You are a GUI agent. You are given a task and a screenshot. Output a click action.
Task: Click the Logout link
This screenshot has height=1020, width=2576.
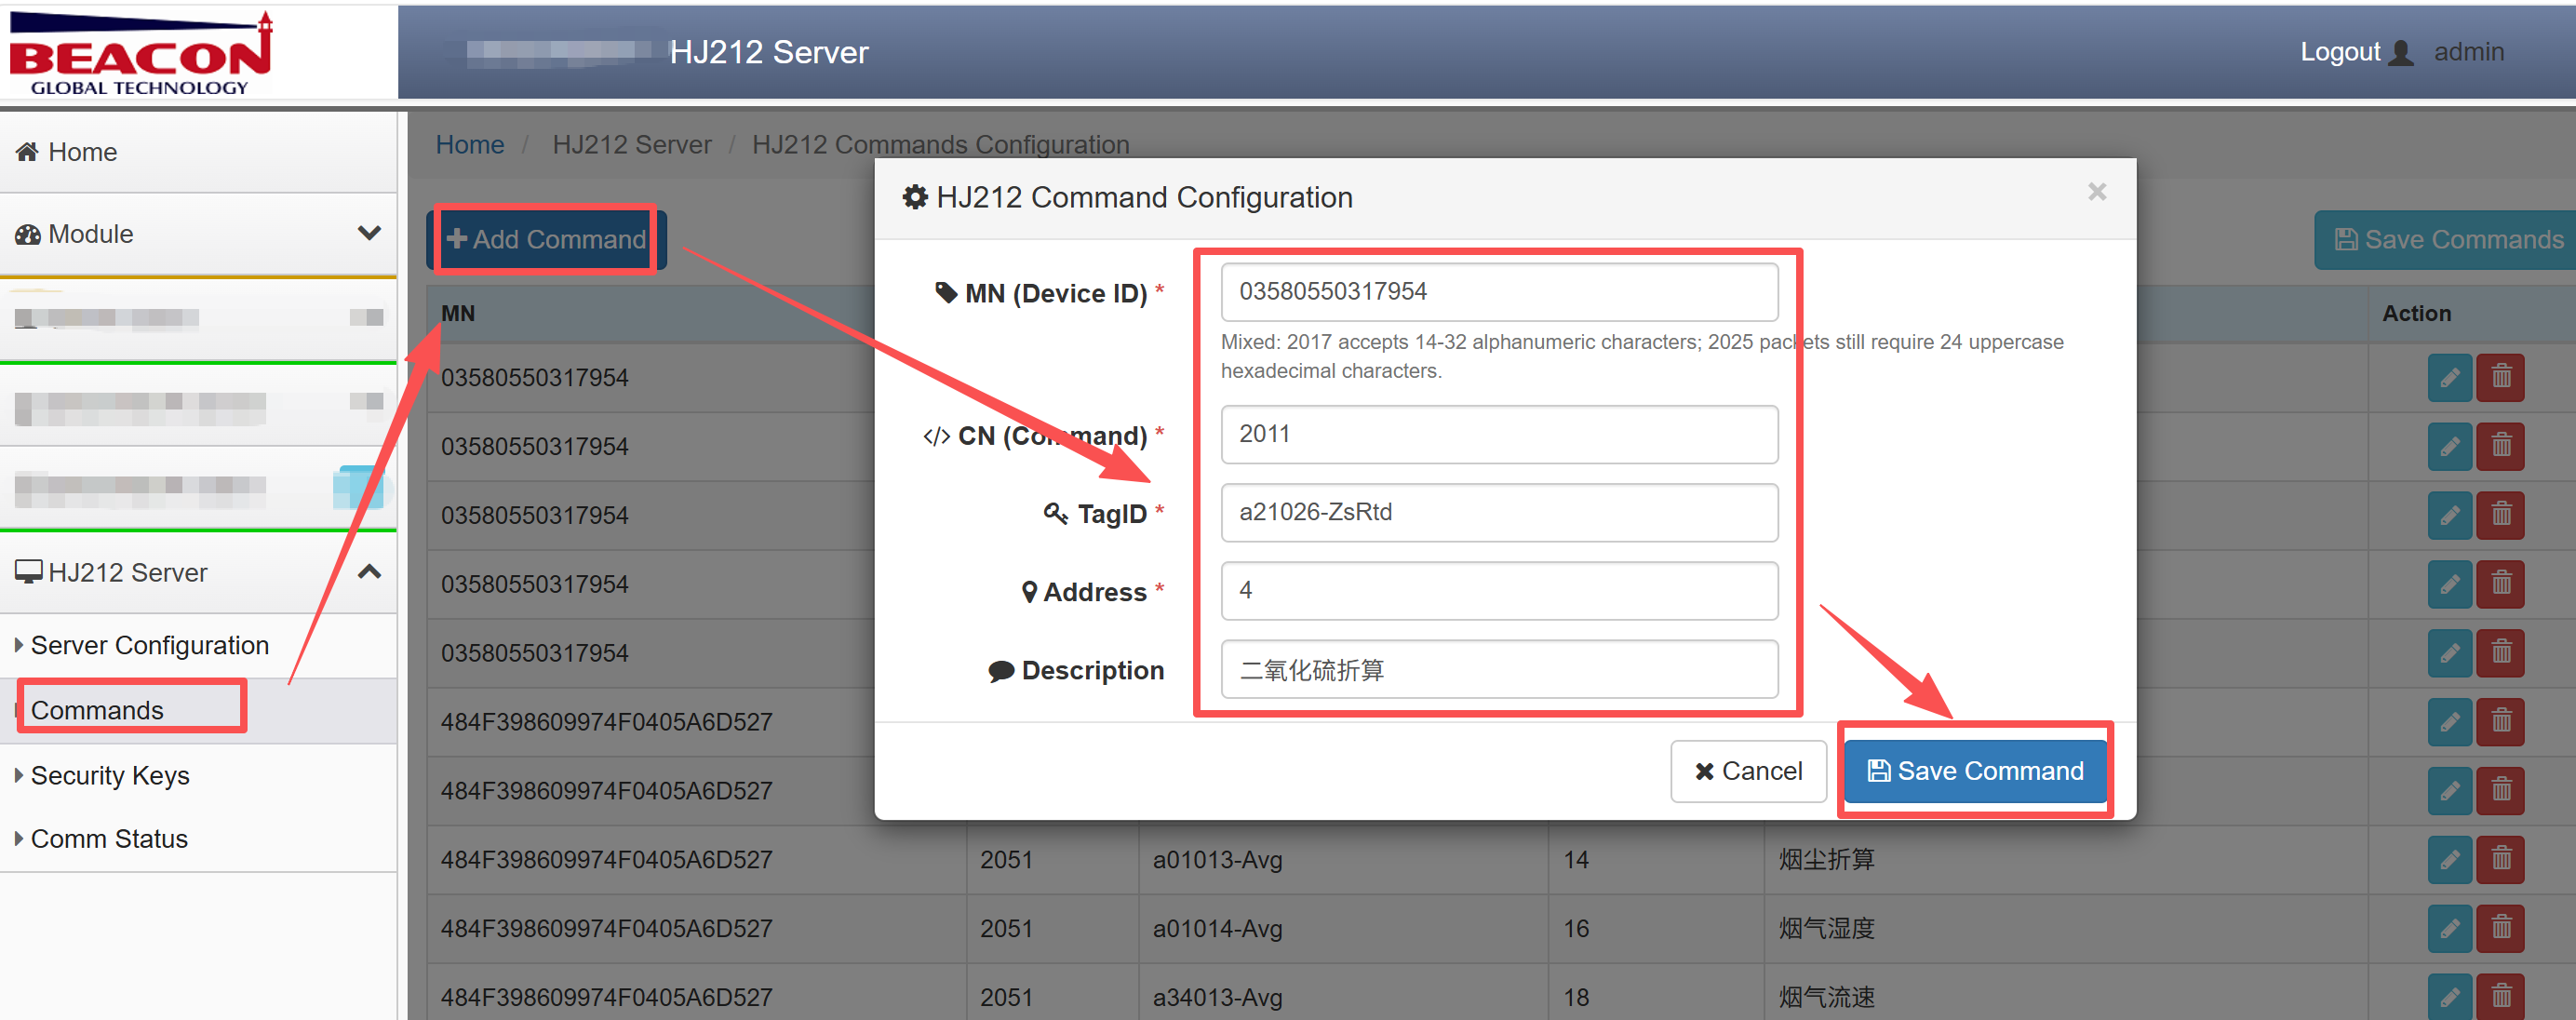tap(2340, 52)
